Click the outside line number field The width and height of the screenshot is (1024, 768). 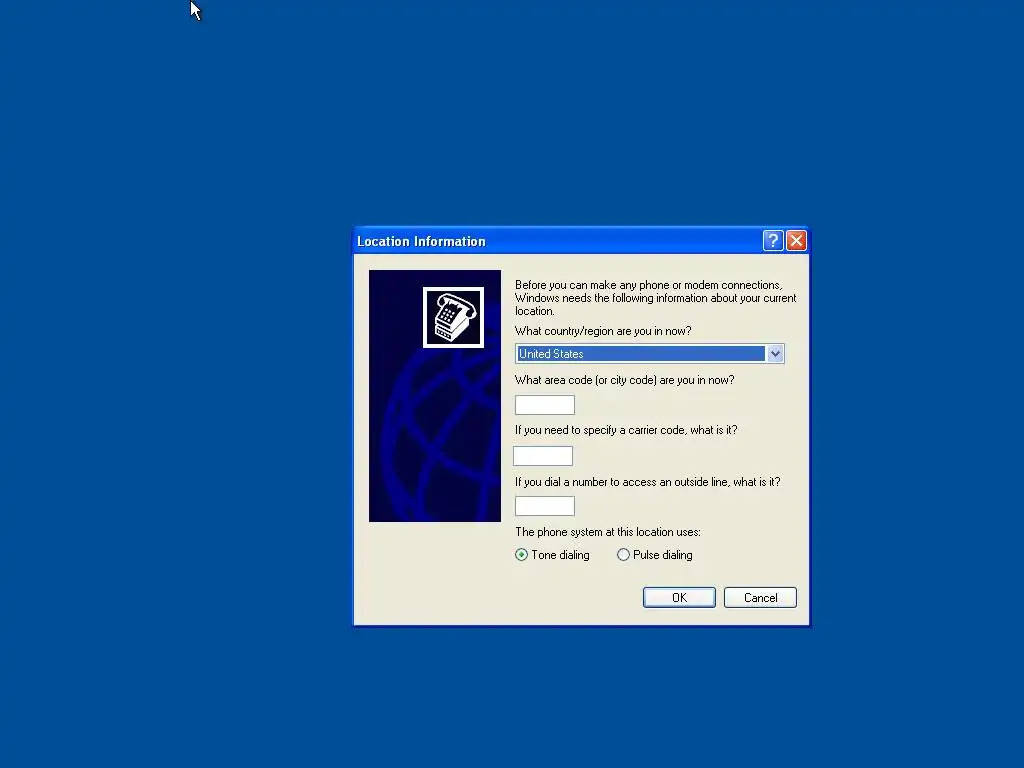[545, 506]
